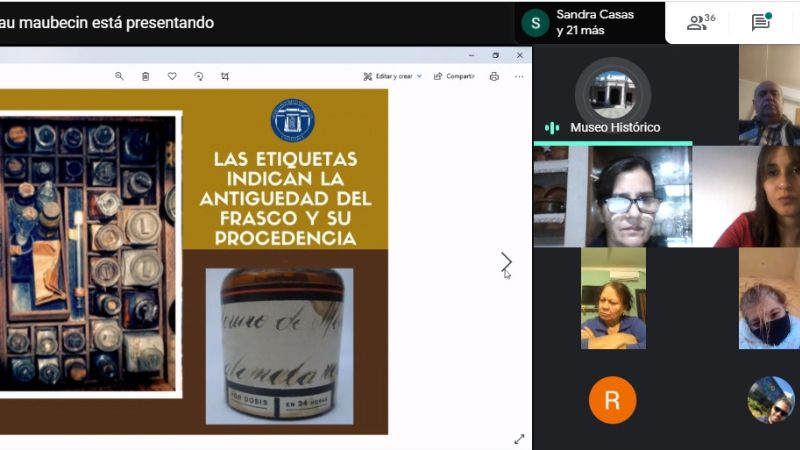Select the participant wearing black face mask
This screenshot has width=800, height=450.
[769, 298]
